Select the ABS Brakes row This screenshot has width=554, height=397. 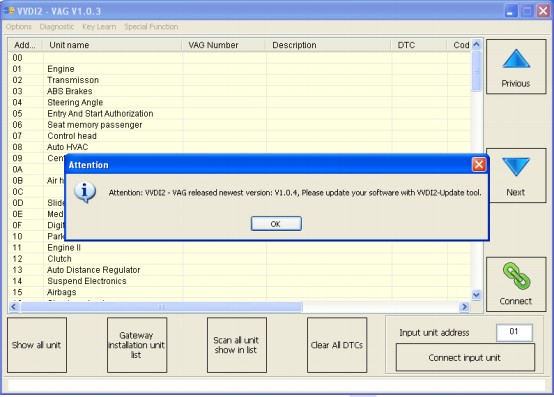(239, 91)
